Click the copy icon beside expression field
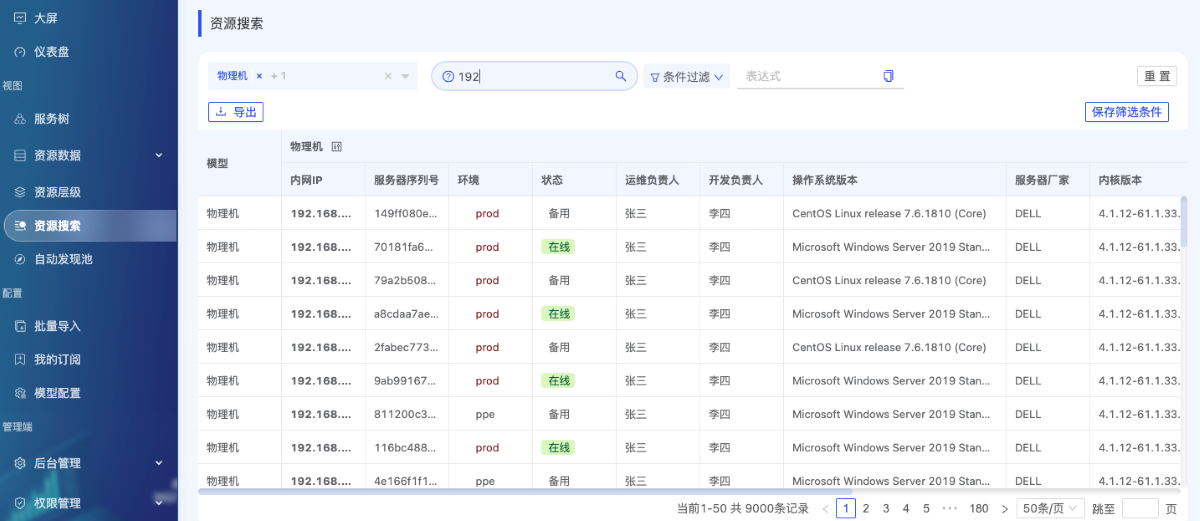 (888, 76)
